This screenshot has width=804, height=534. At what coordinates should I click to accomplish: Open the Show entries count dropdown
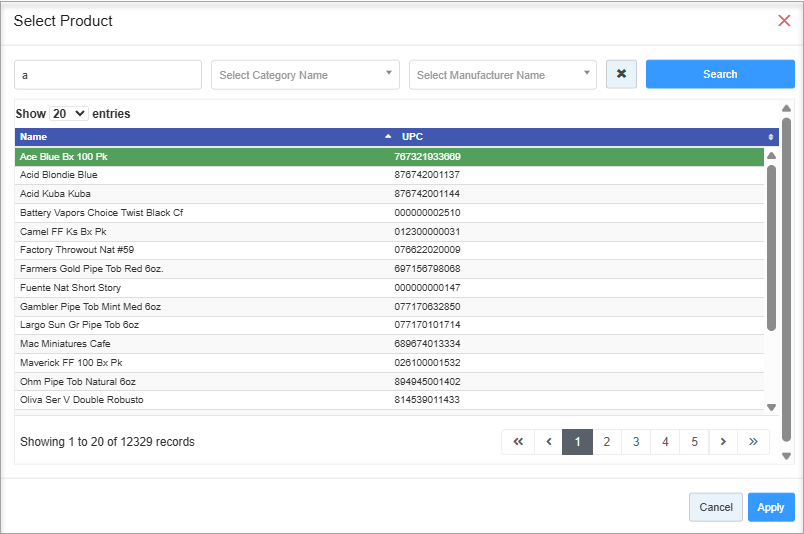coord(69,114)
